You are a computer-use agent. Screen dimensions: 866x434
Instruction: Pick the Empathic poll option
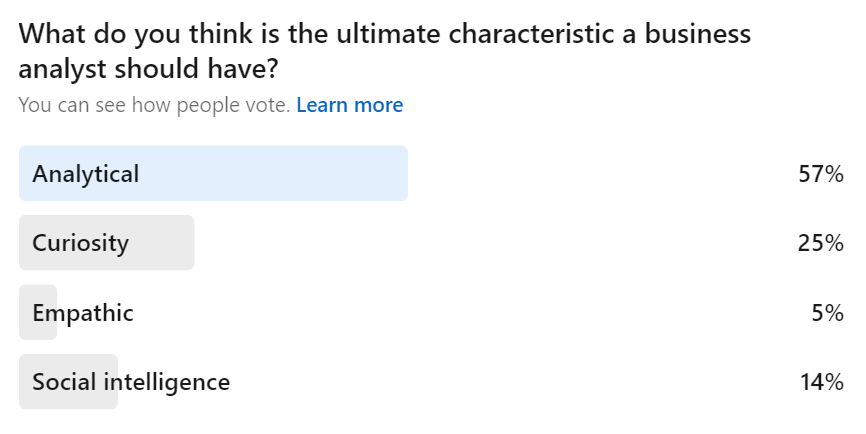pyautogui.click(x=431, y=313)
